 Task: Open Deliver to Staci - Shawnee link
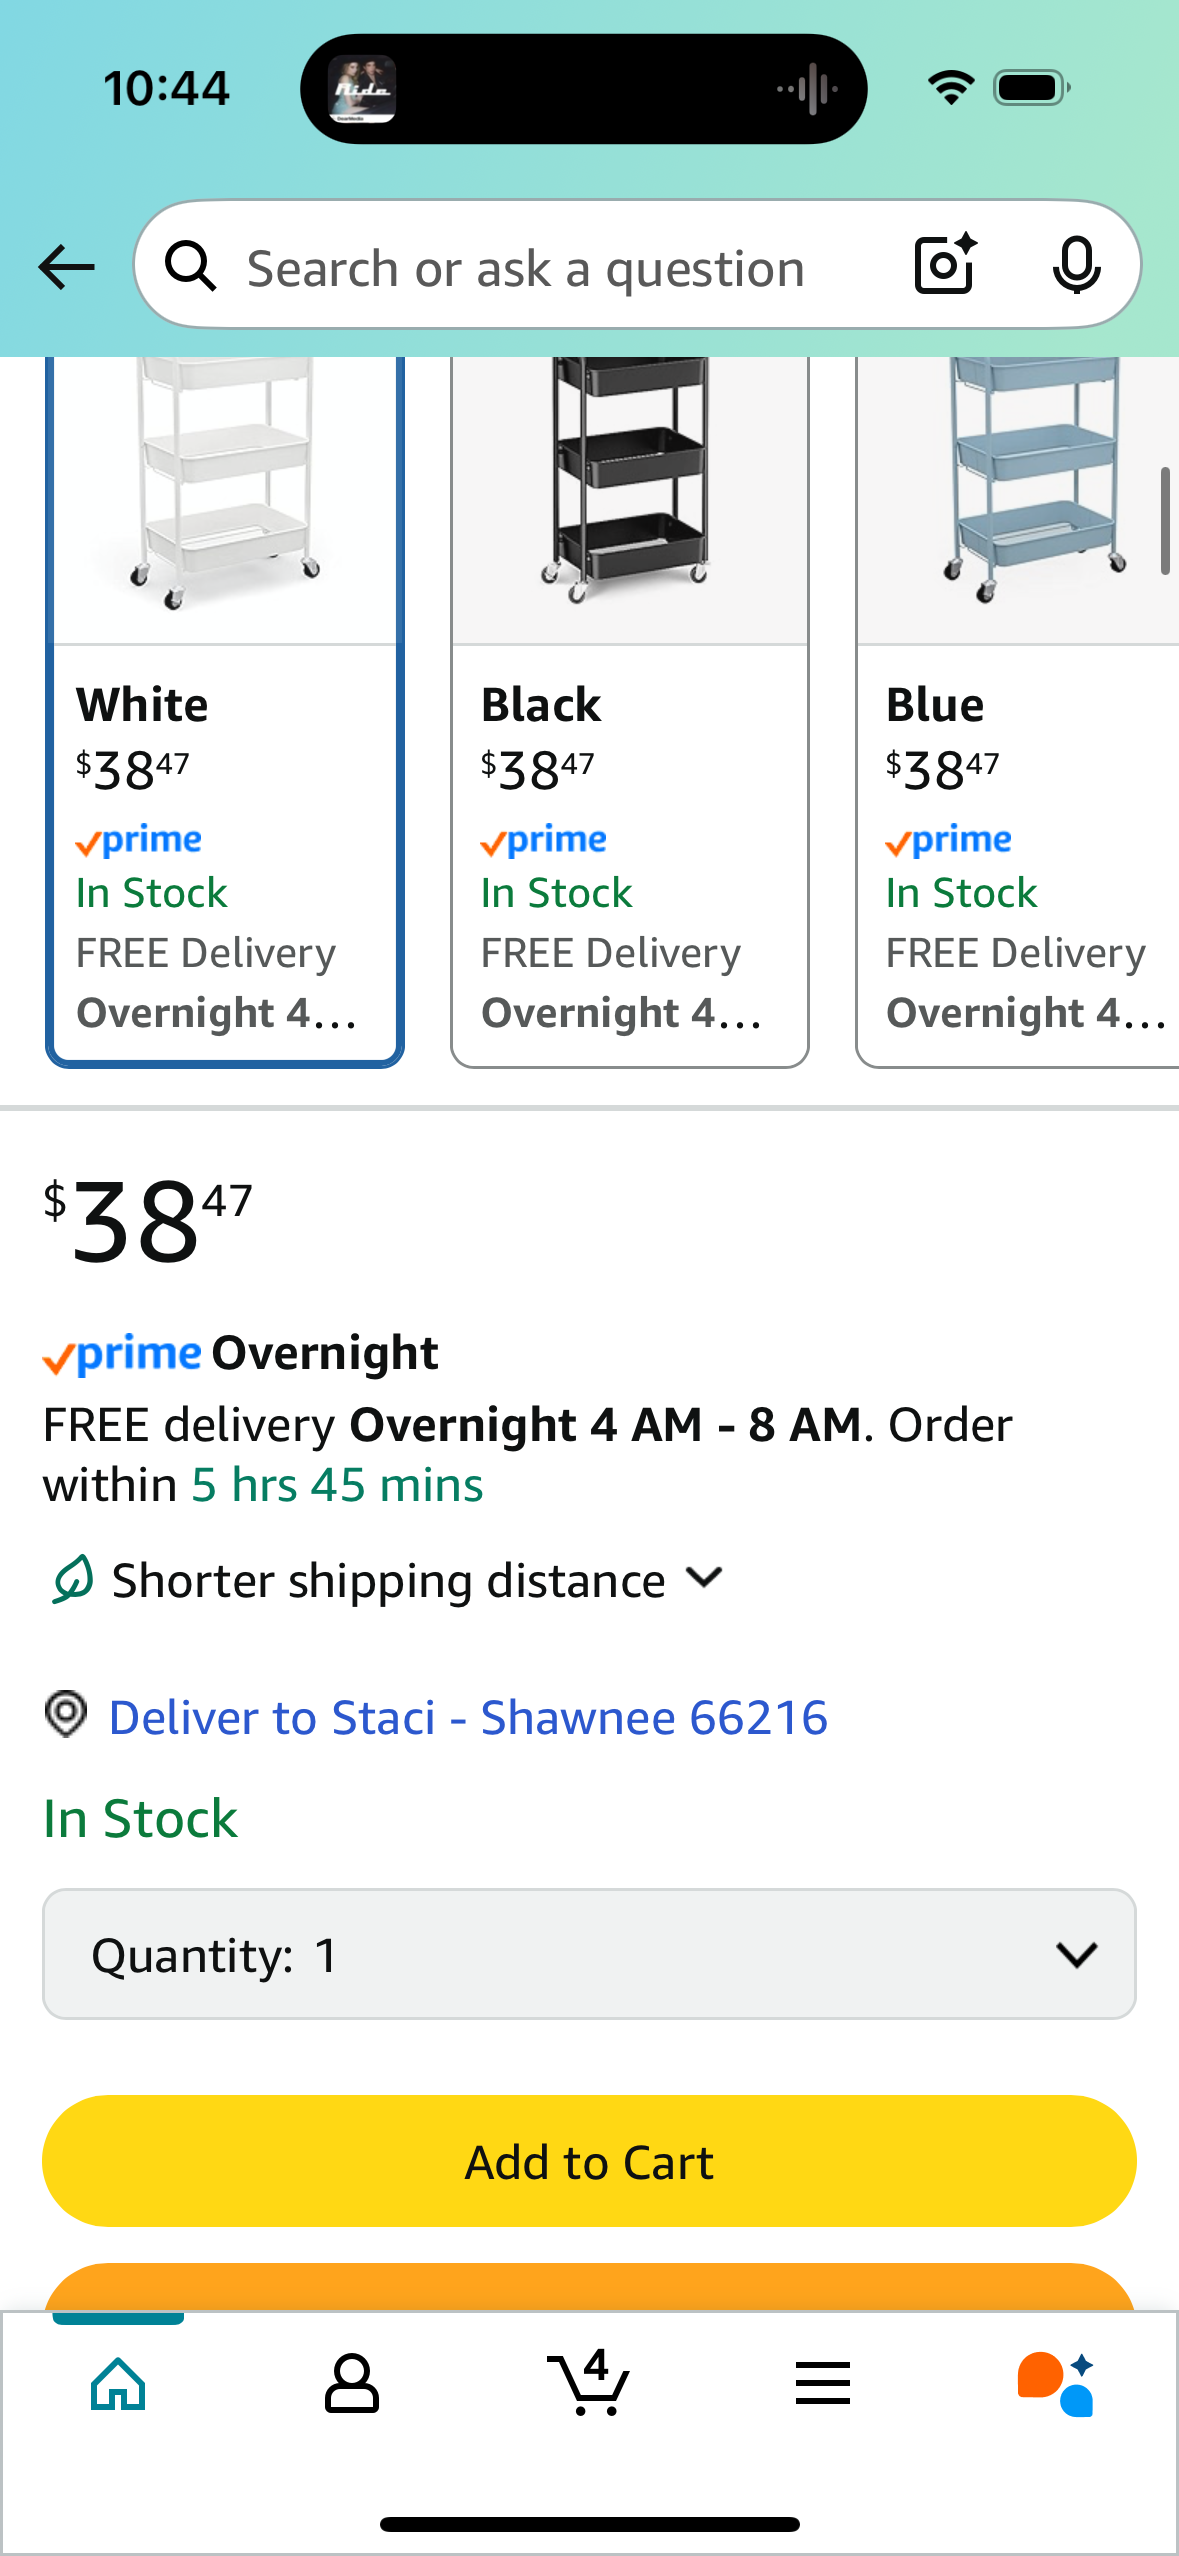[x=468, y=1717]
